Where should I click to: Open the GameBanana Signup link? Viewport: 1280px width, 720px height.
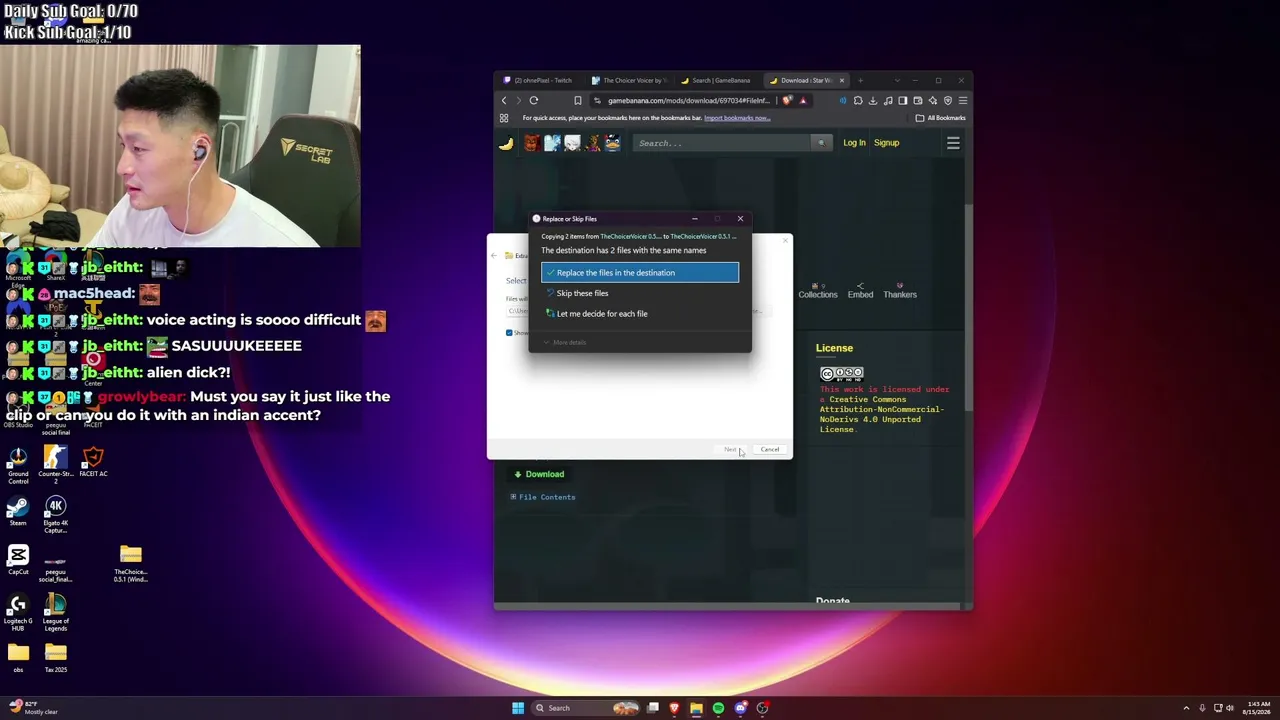[887, 143]
